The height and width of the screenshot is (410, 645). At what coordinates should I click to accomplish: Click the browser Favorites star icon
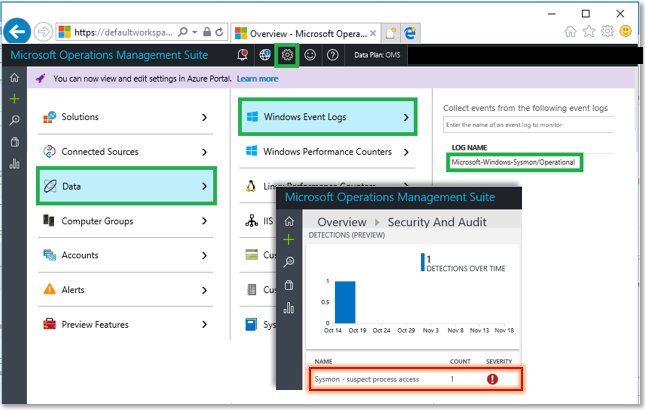click(x=589, y=31)
